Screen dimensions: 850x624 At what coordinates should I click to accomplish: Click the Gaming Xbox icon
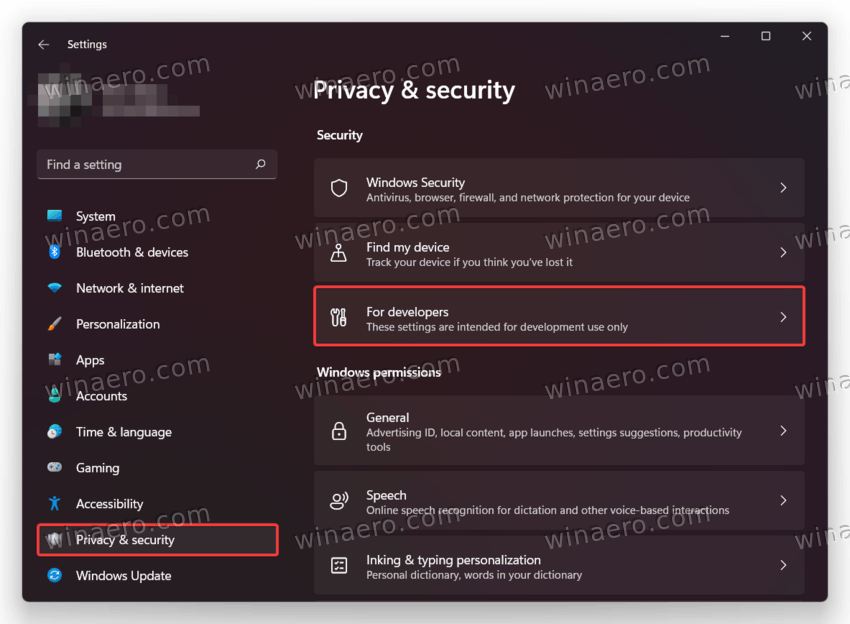(x=55, y=468)
